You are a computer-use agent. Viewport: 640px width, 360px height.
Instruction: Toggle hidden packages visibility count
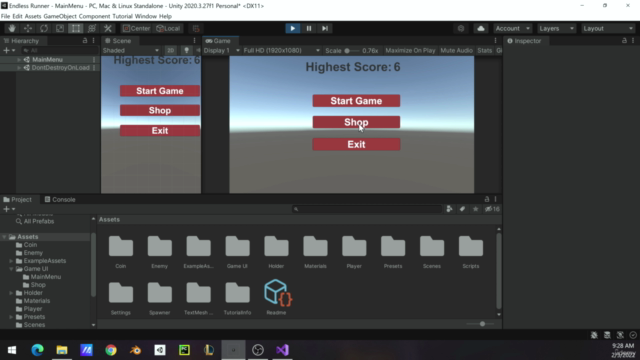(x=492, y=209)
